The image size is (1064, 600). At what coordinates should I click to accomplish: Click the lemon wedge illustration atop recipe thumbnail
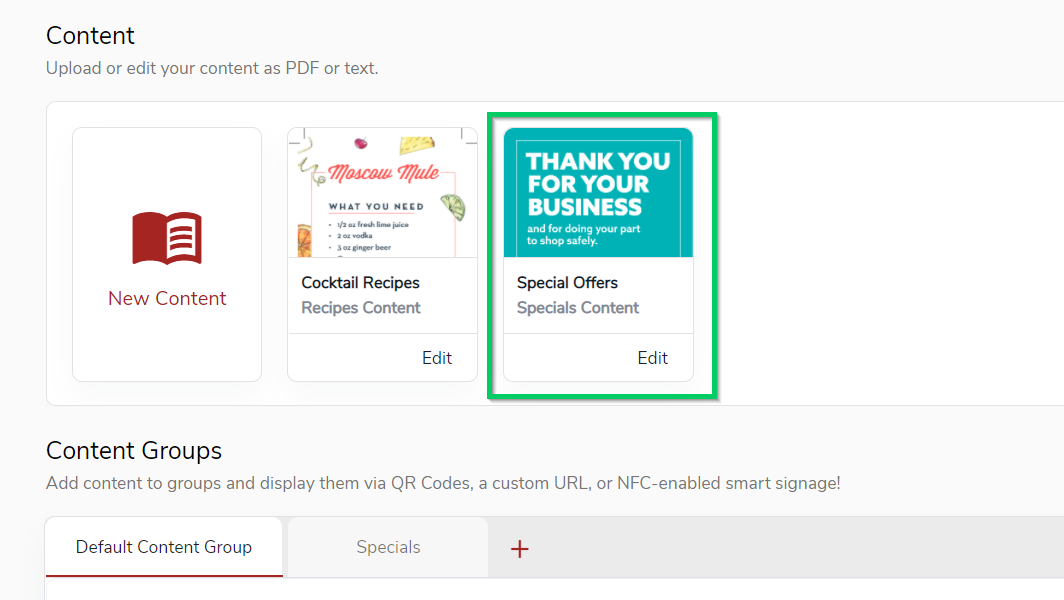417,145
